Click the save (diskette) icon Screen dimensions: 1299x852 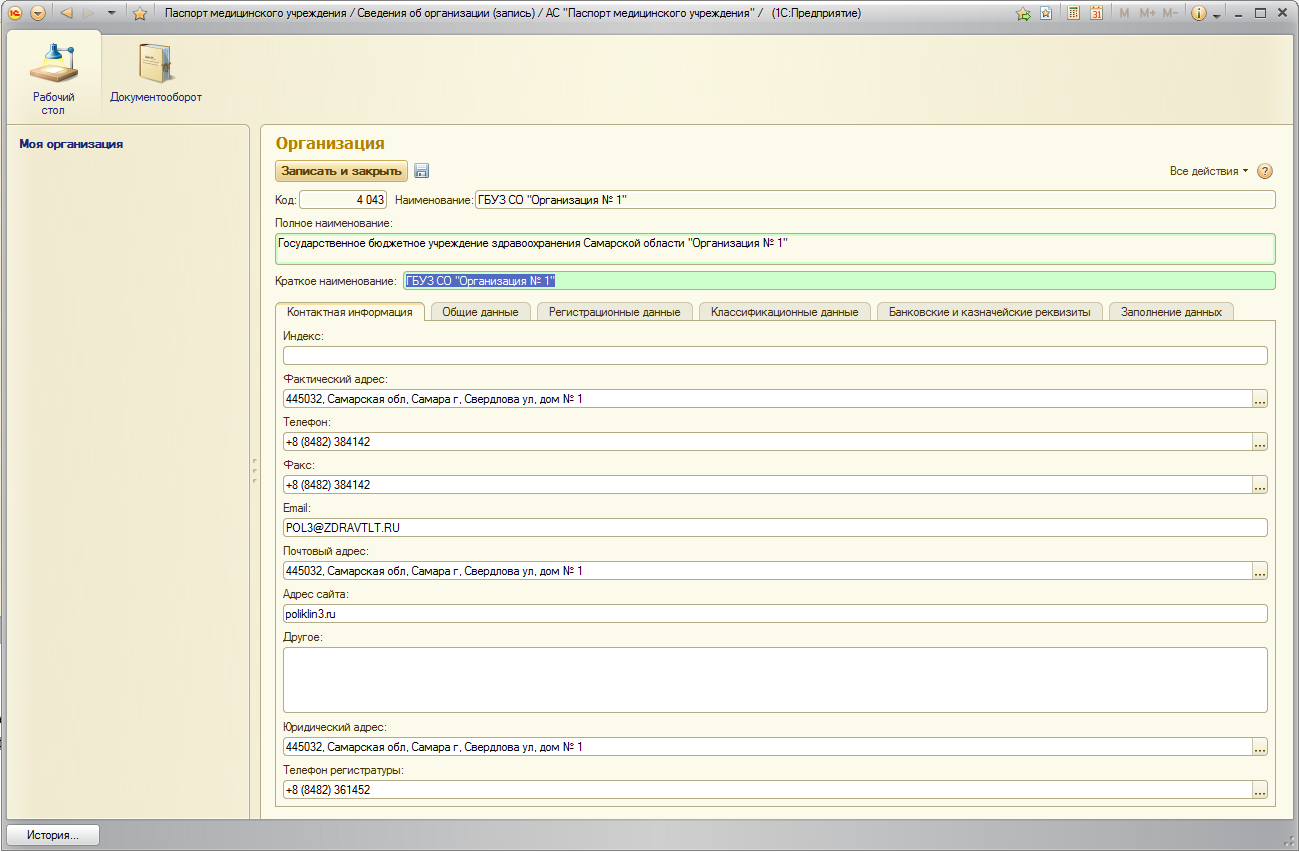coord(421,171)
